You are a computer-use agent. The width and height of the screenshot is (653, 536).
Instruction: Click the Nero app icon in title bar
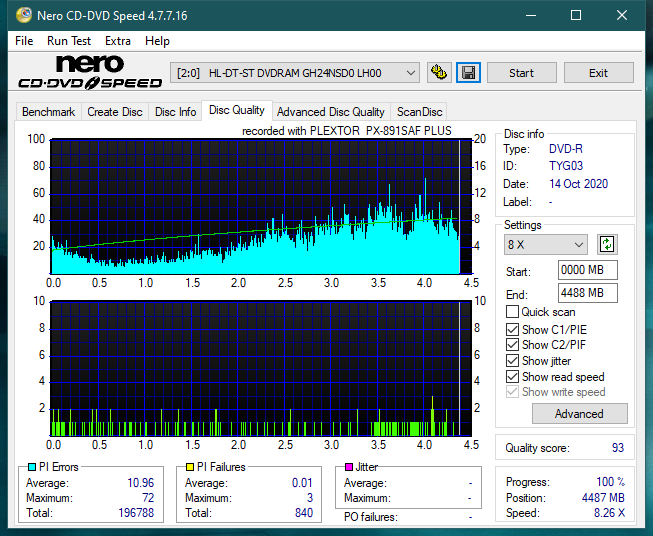(x=24, y=15)
